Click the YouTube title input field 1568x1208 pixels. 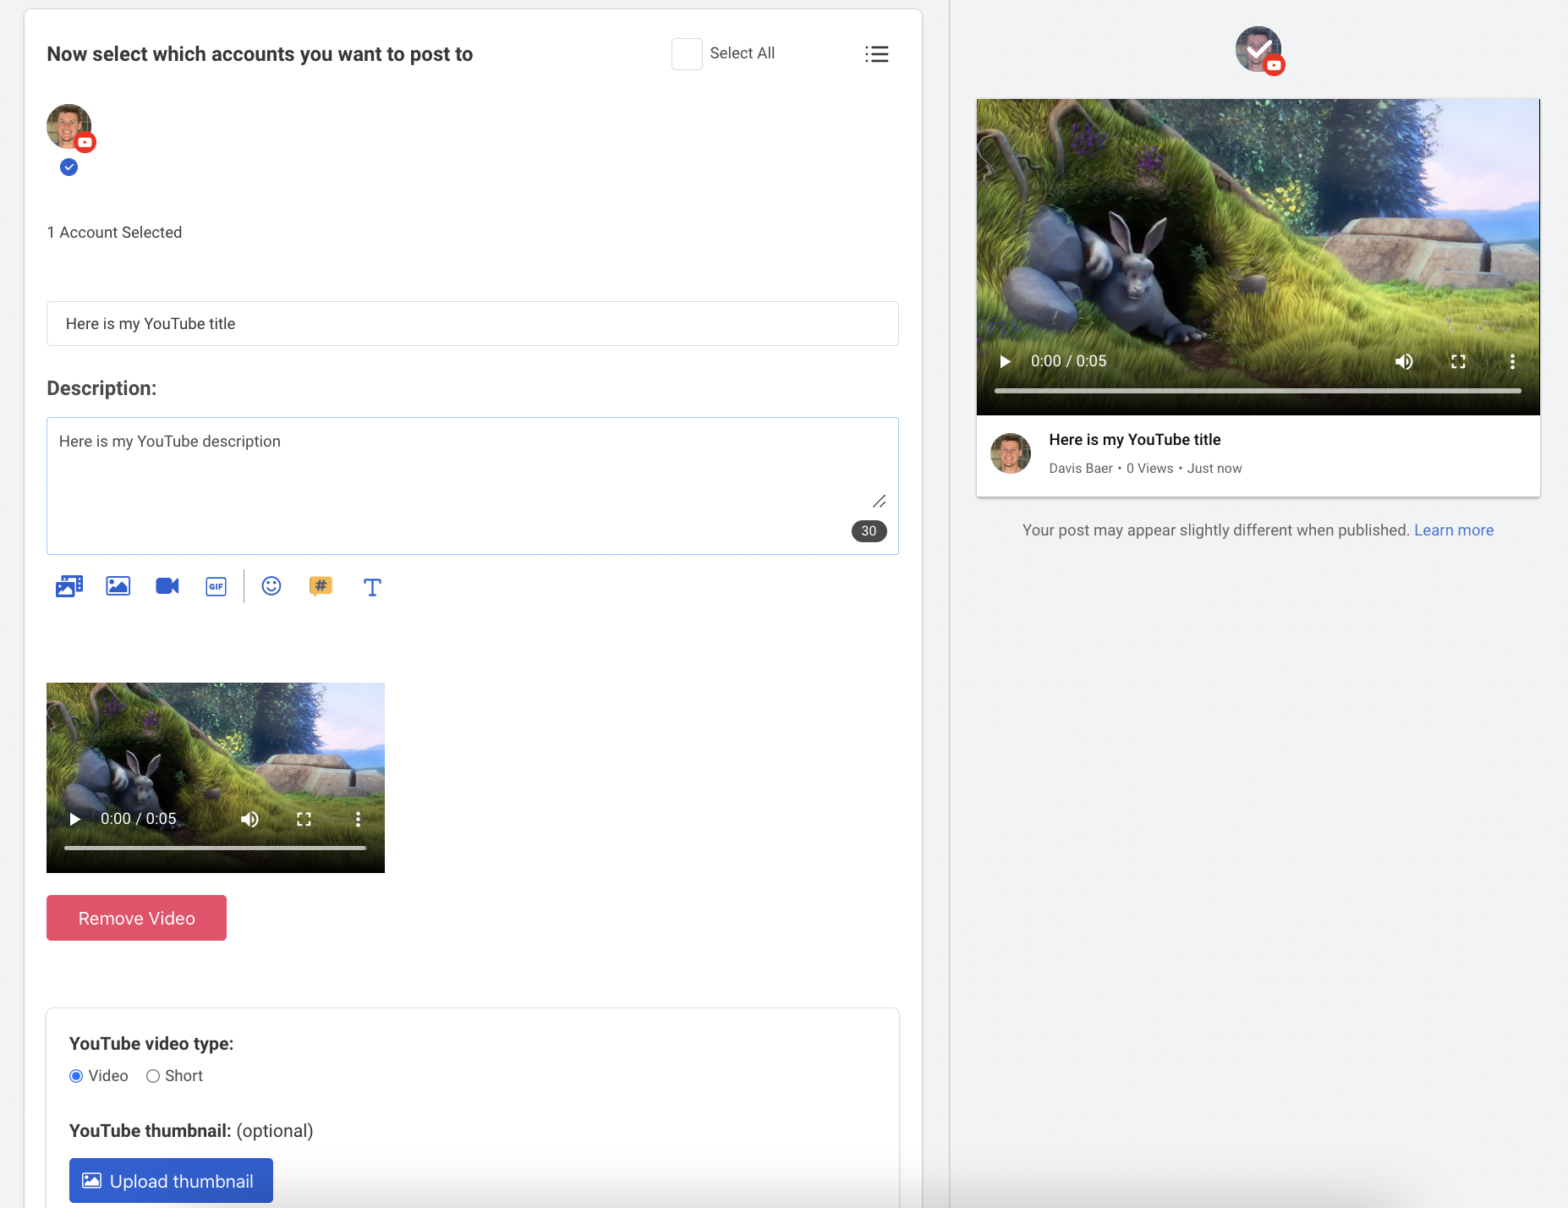click(472, 324)
